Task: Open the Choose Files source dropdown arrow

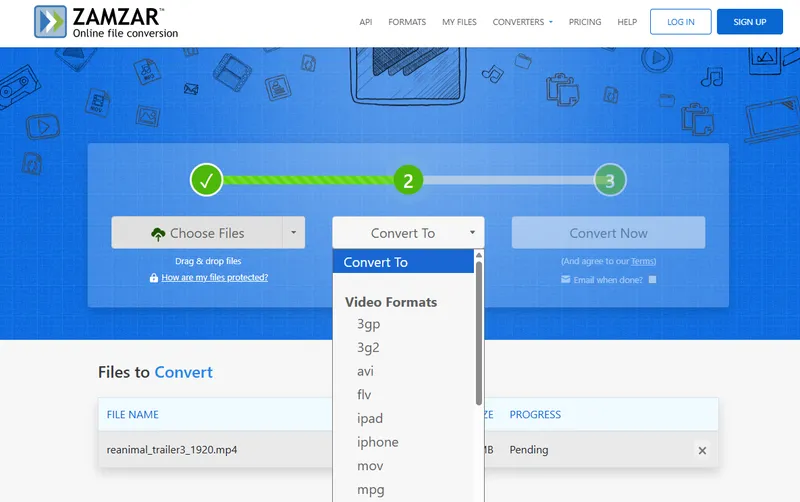Action: (293, 233)
